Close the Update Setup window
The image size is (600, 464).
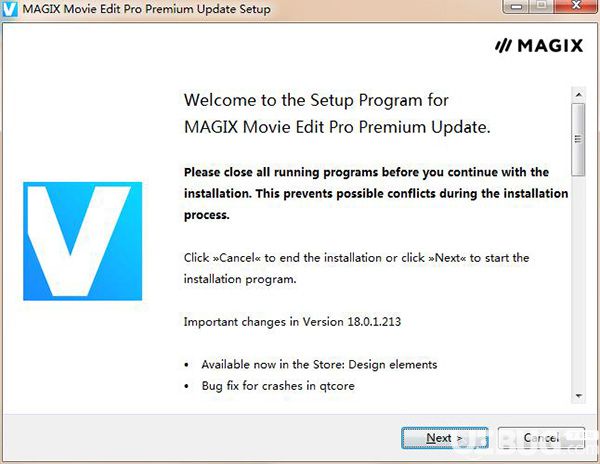(x=576, y=7)
